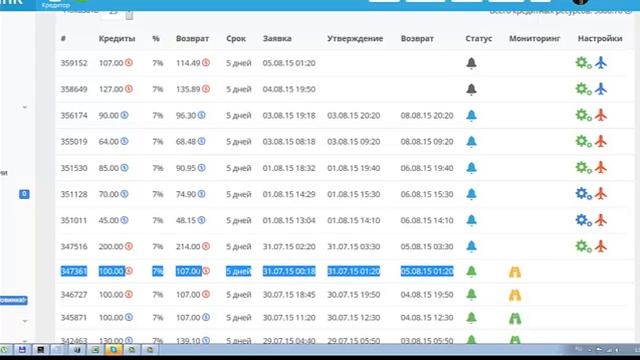Screen dimensions: 640x360
Task: Sort table by Статус column header
Action: click(478, 38)
